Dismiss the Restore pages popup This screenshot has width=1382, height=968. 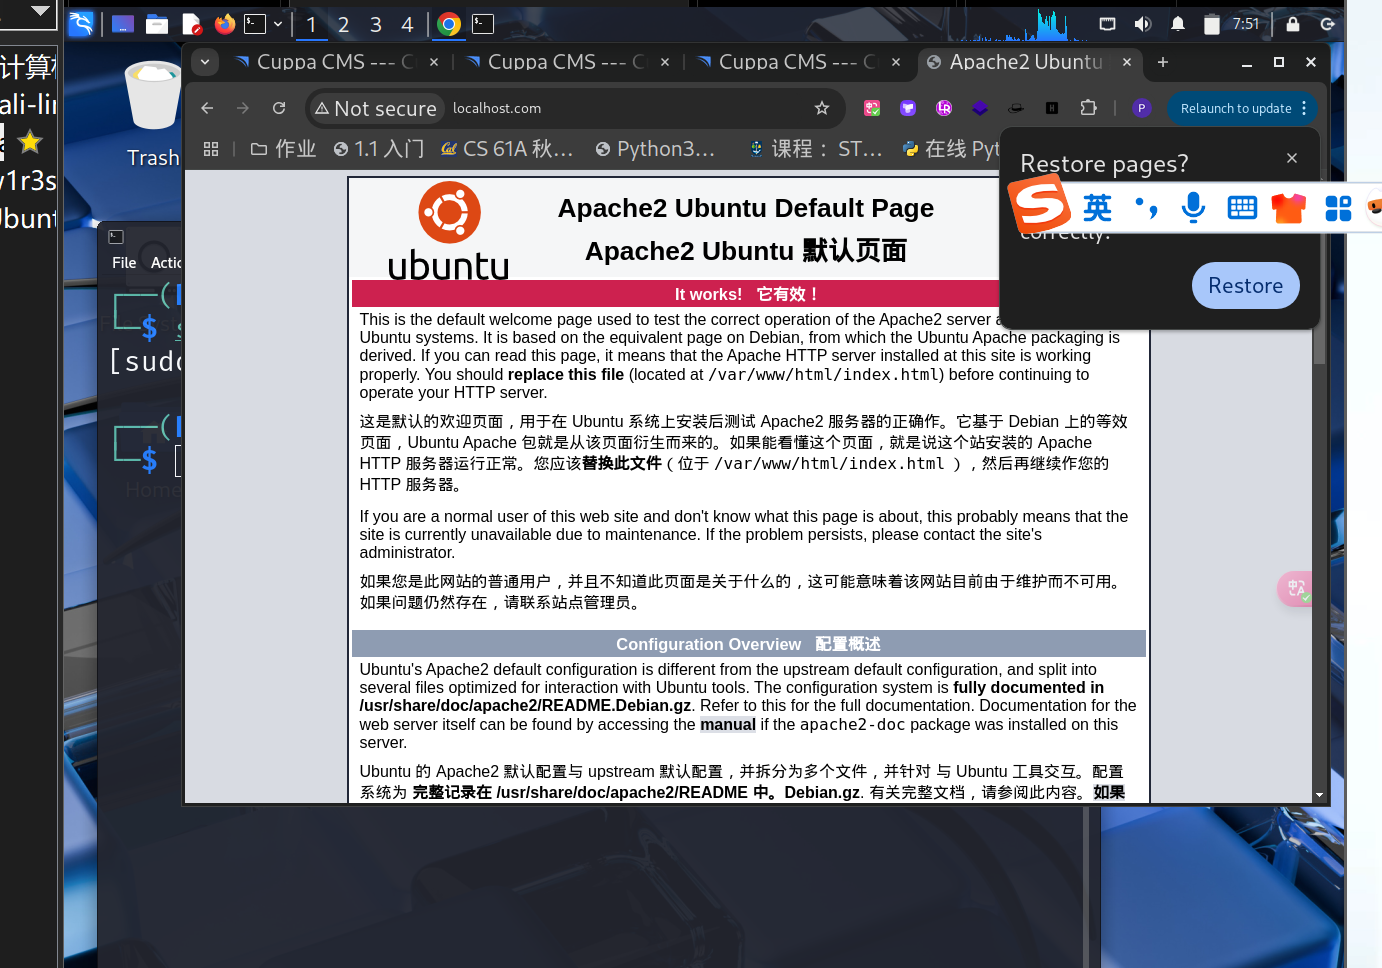[x=1292, y=158]
